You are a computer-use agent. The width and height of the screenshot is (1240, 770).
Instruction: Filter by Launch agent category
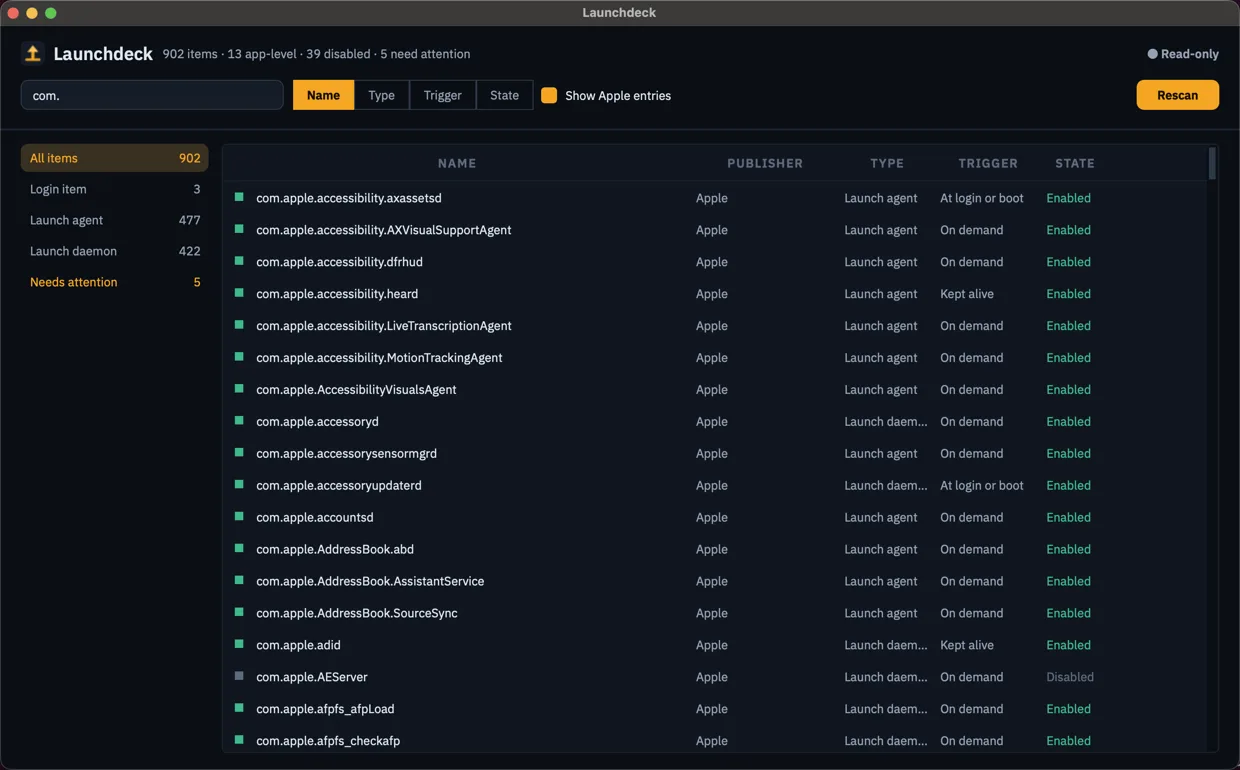pyautogui.click(x=115, y=220)
